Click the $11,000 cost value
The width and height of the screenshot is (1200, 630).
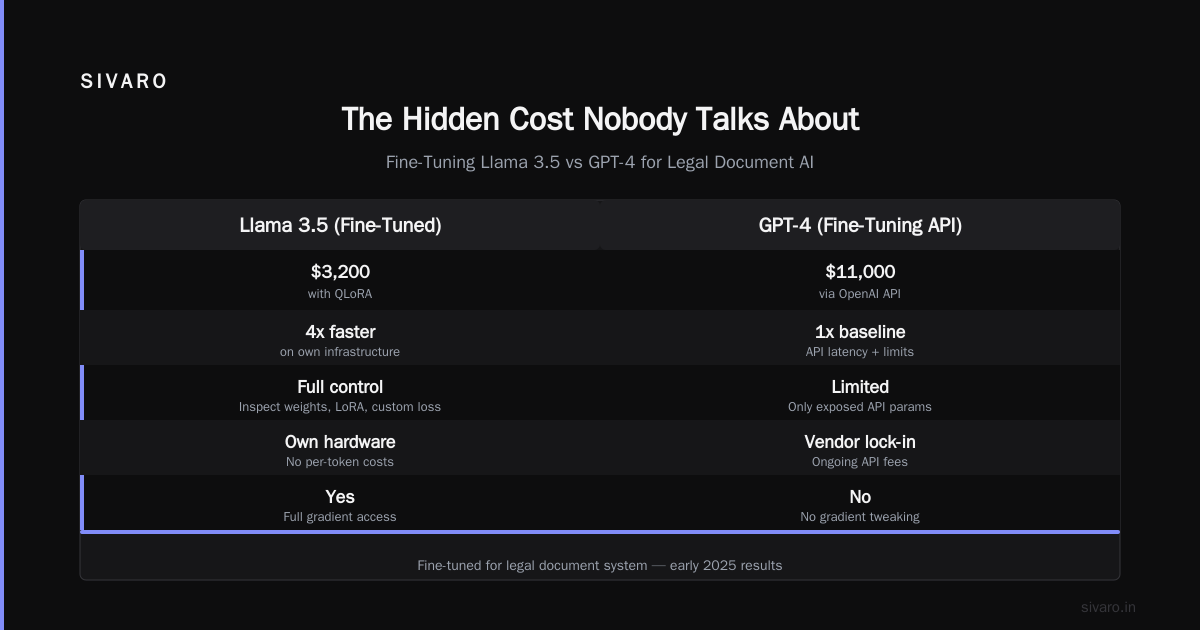pos(860,271)
